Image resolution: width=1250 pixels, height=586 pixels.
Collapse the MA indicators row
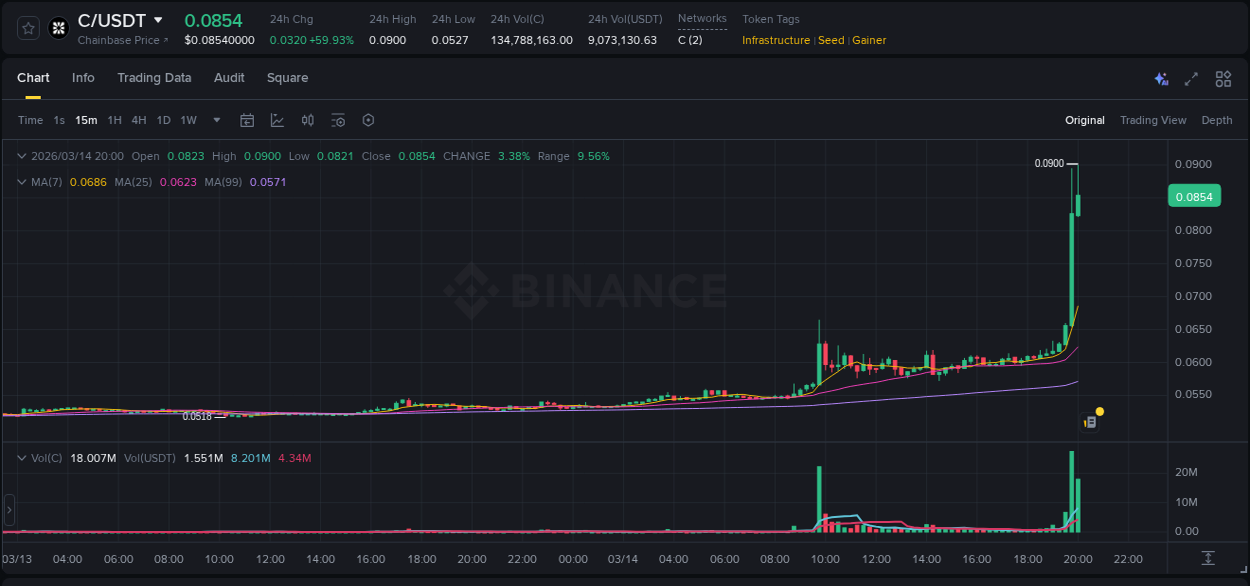[x=22, y=183]
